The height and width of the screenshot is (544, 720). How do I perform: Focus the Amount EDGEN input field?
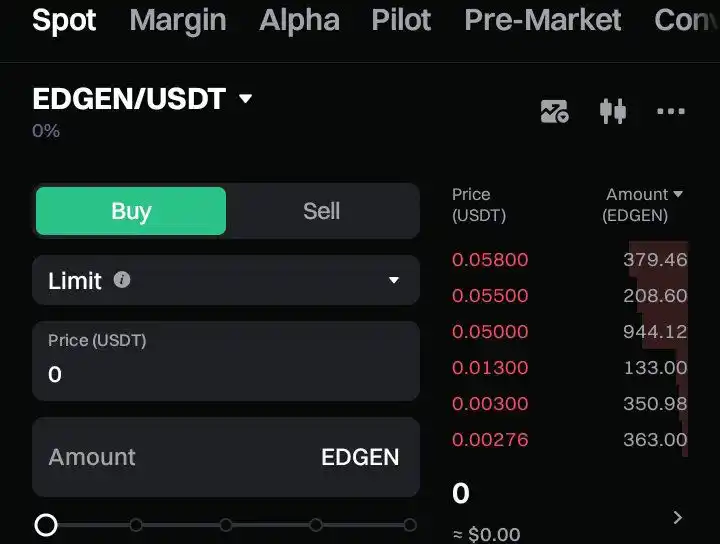[x=226, y=457]
